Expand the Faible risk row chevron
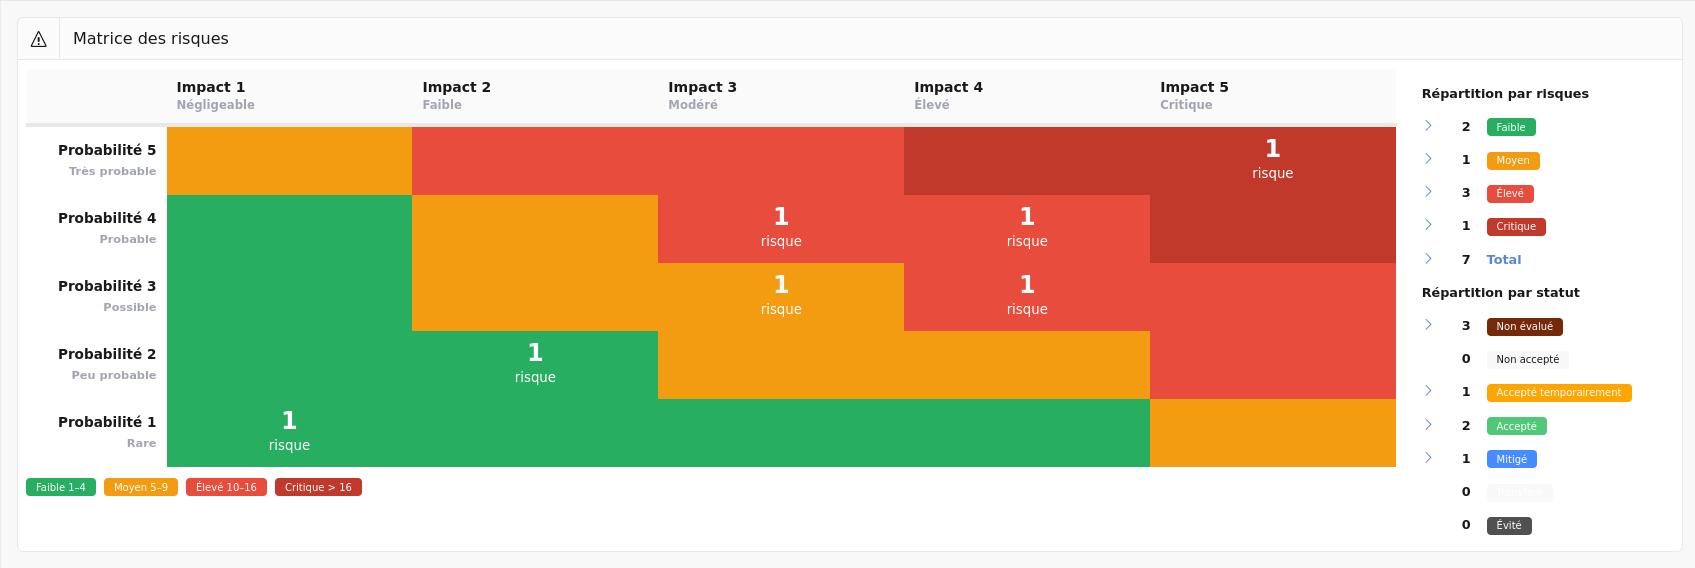This screenshot has width=1695, height=568. 1428,126
